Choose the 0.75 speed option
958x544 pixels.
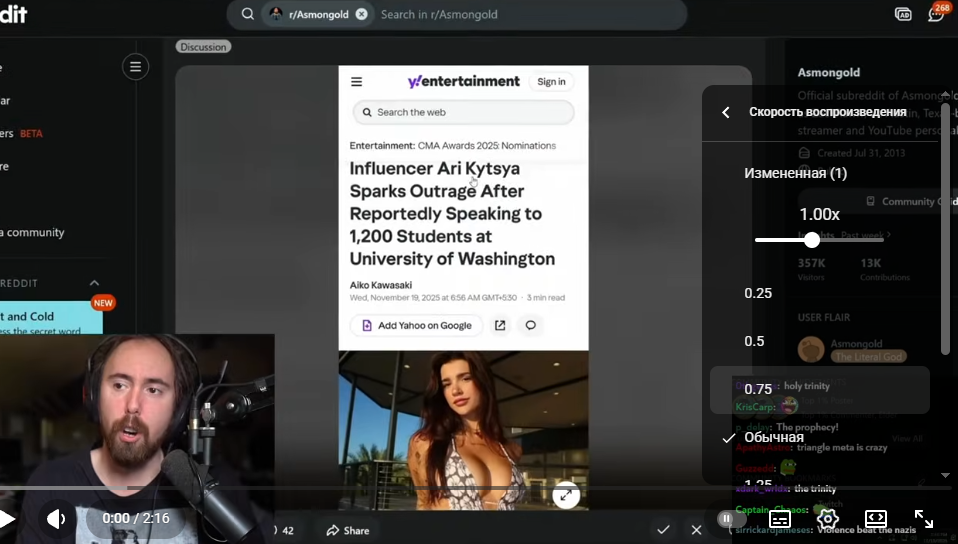tap(759, 389)
